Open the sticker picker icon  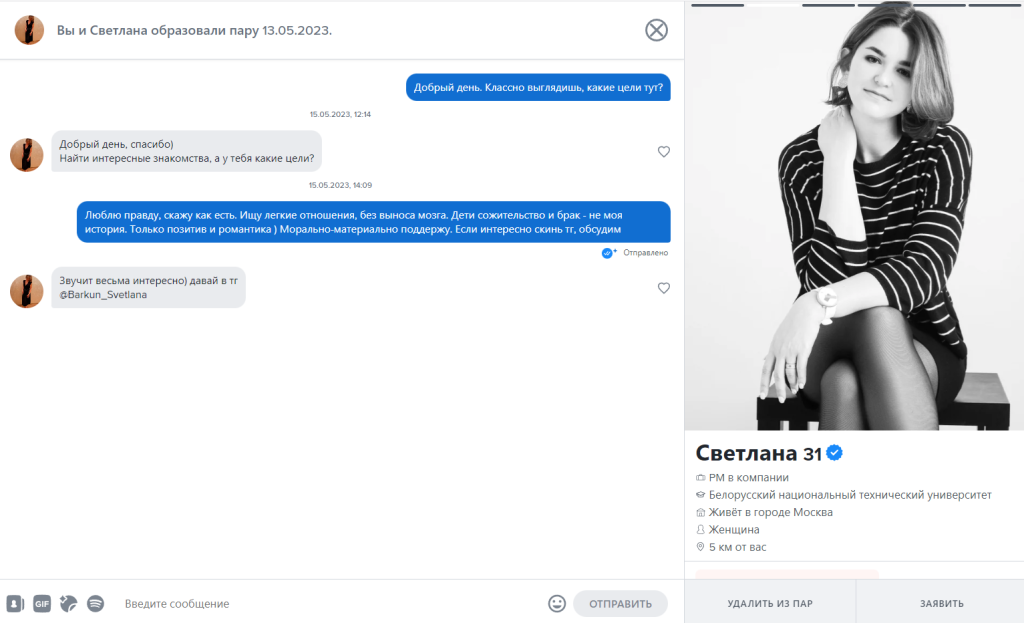point(69,603)
